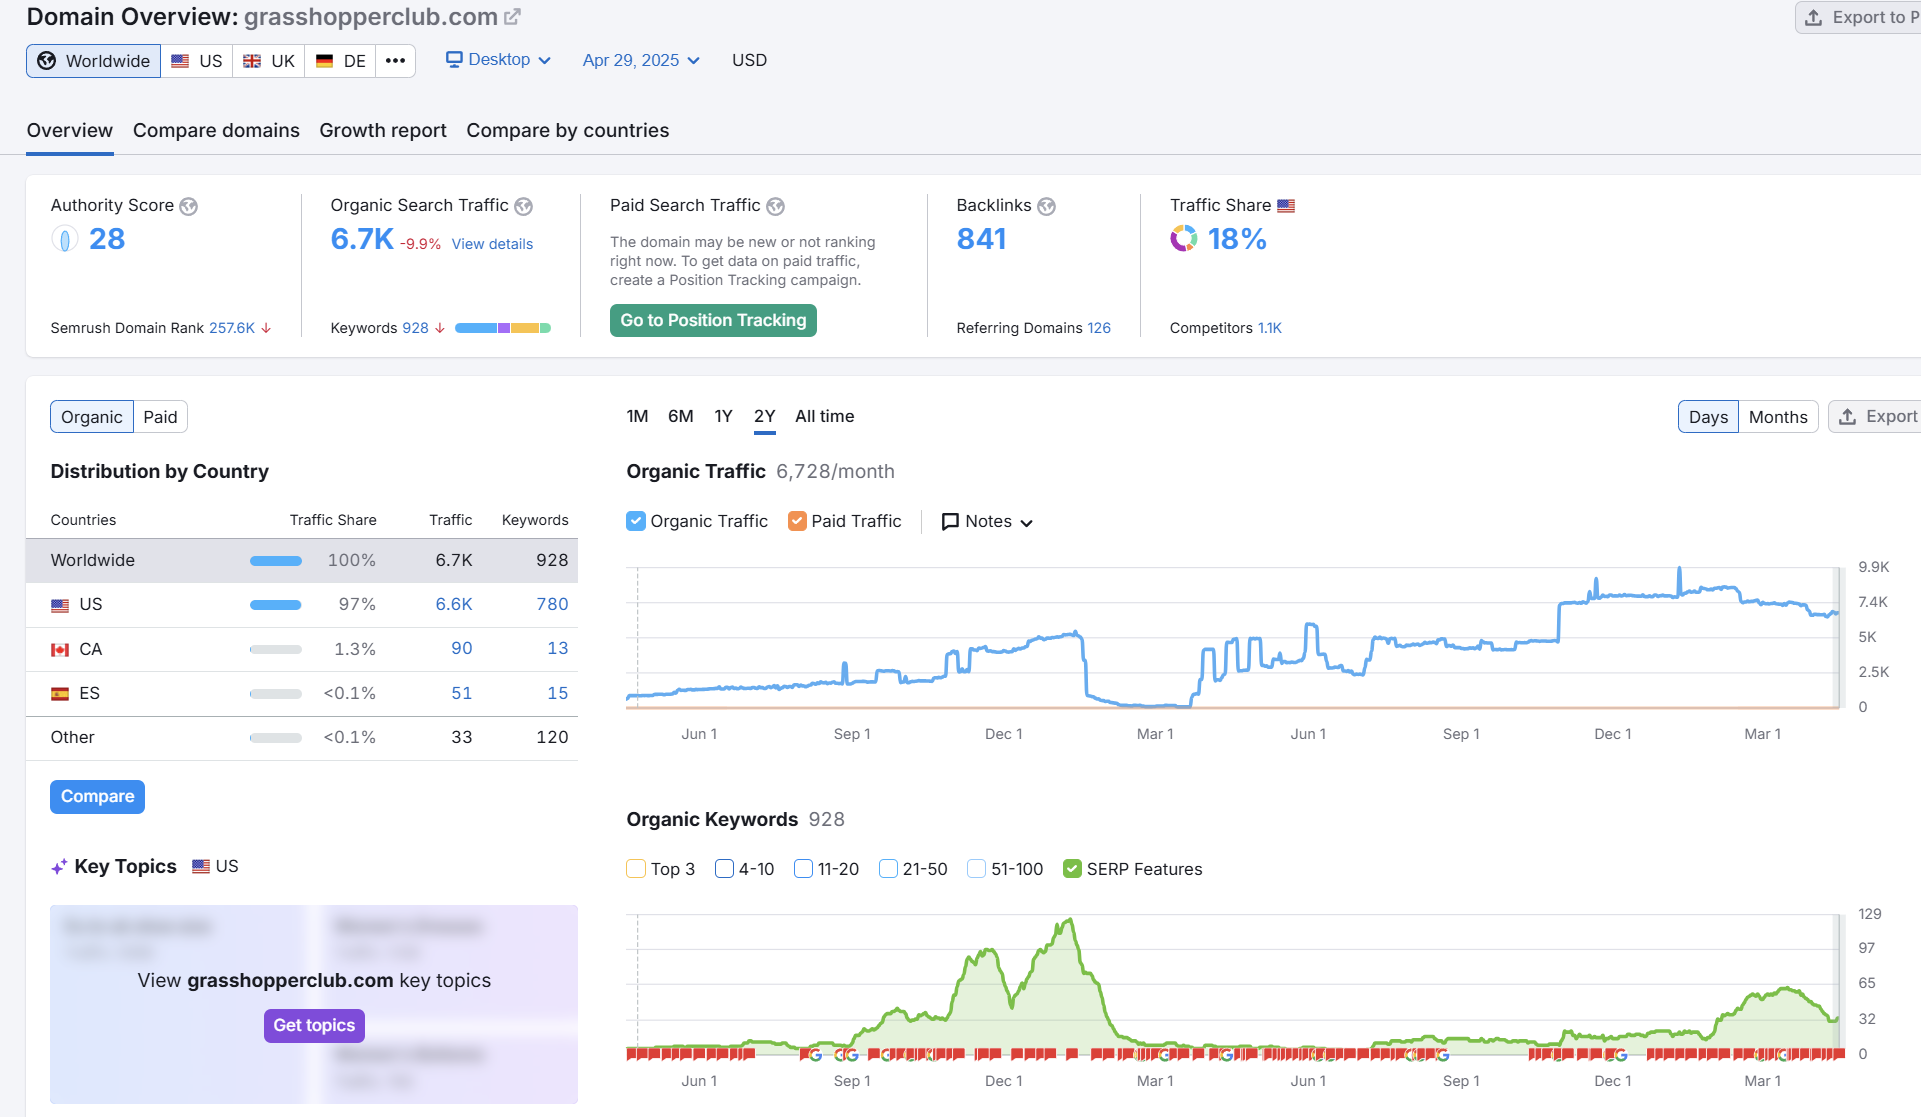This screenshot has width=1921, height=1117.
Task: Select the 1M time range
Action: (x=637, y=416)
